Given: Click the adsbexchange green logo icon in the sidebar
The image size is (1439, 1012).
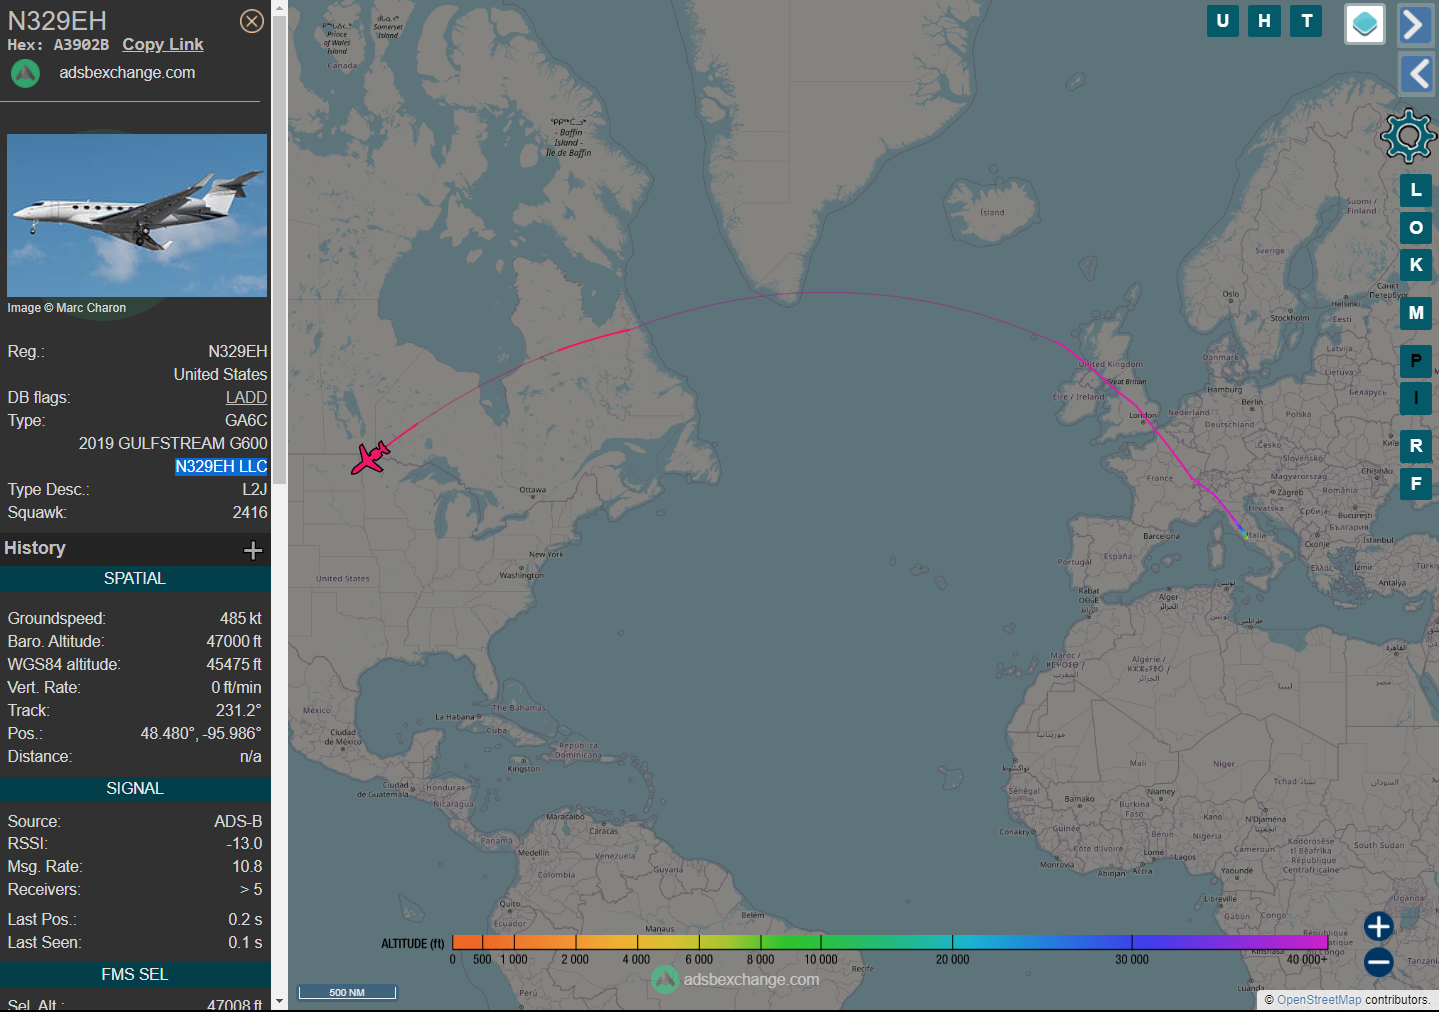Looking at the screenshot, I should pos(25,73).
